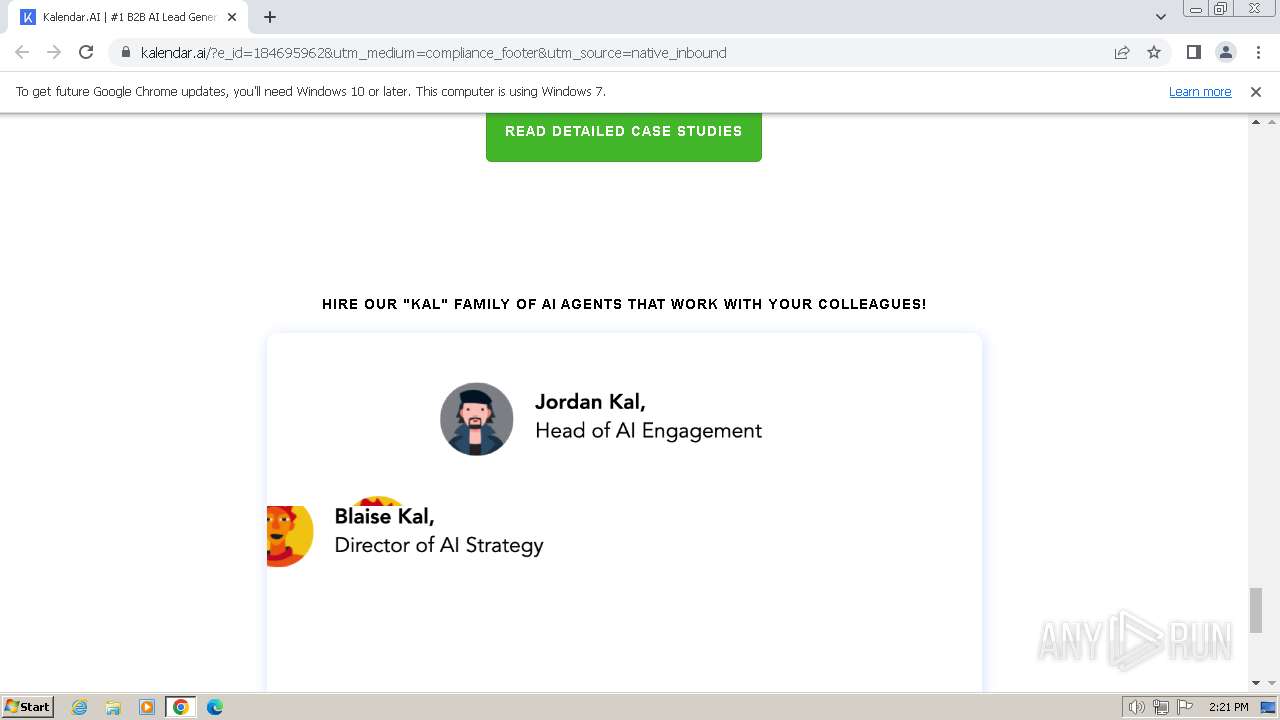Open the volume speaker tray icon

1137,707
